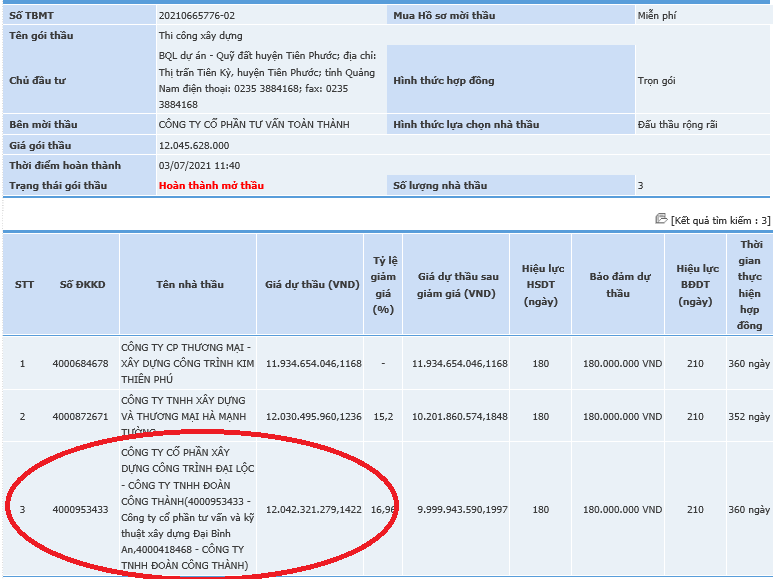Click the 'Số ĐKKD' column header
774x579 pixels.
pos(82,284)
